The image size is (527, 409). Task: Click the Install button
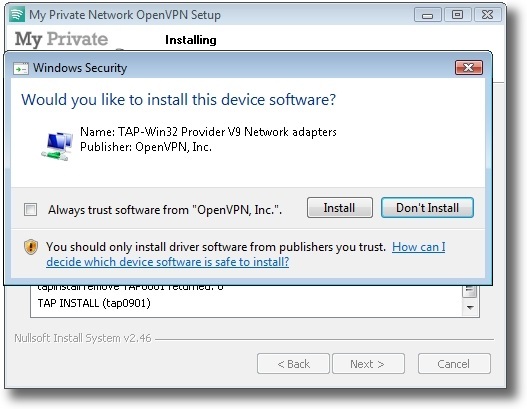click(x=339, y=207)
